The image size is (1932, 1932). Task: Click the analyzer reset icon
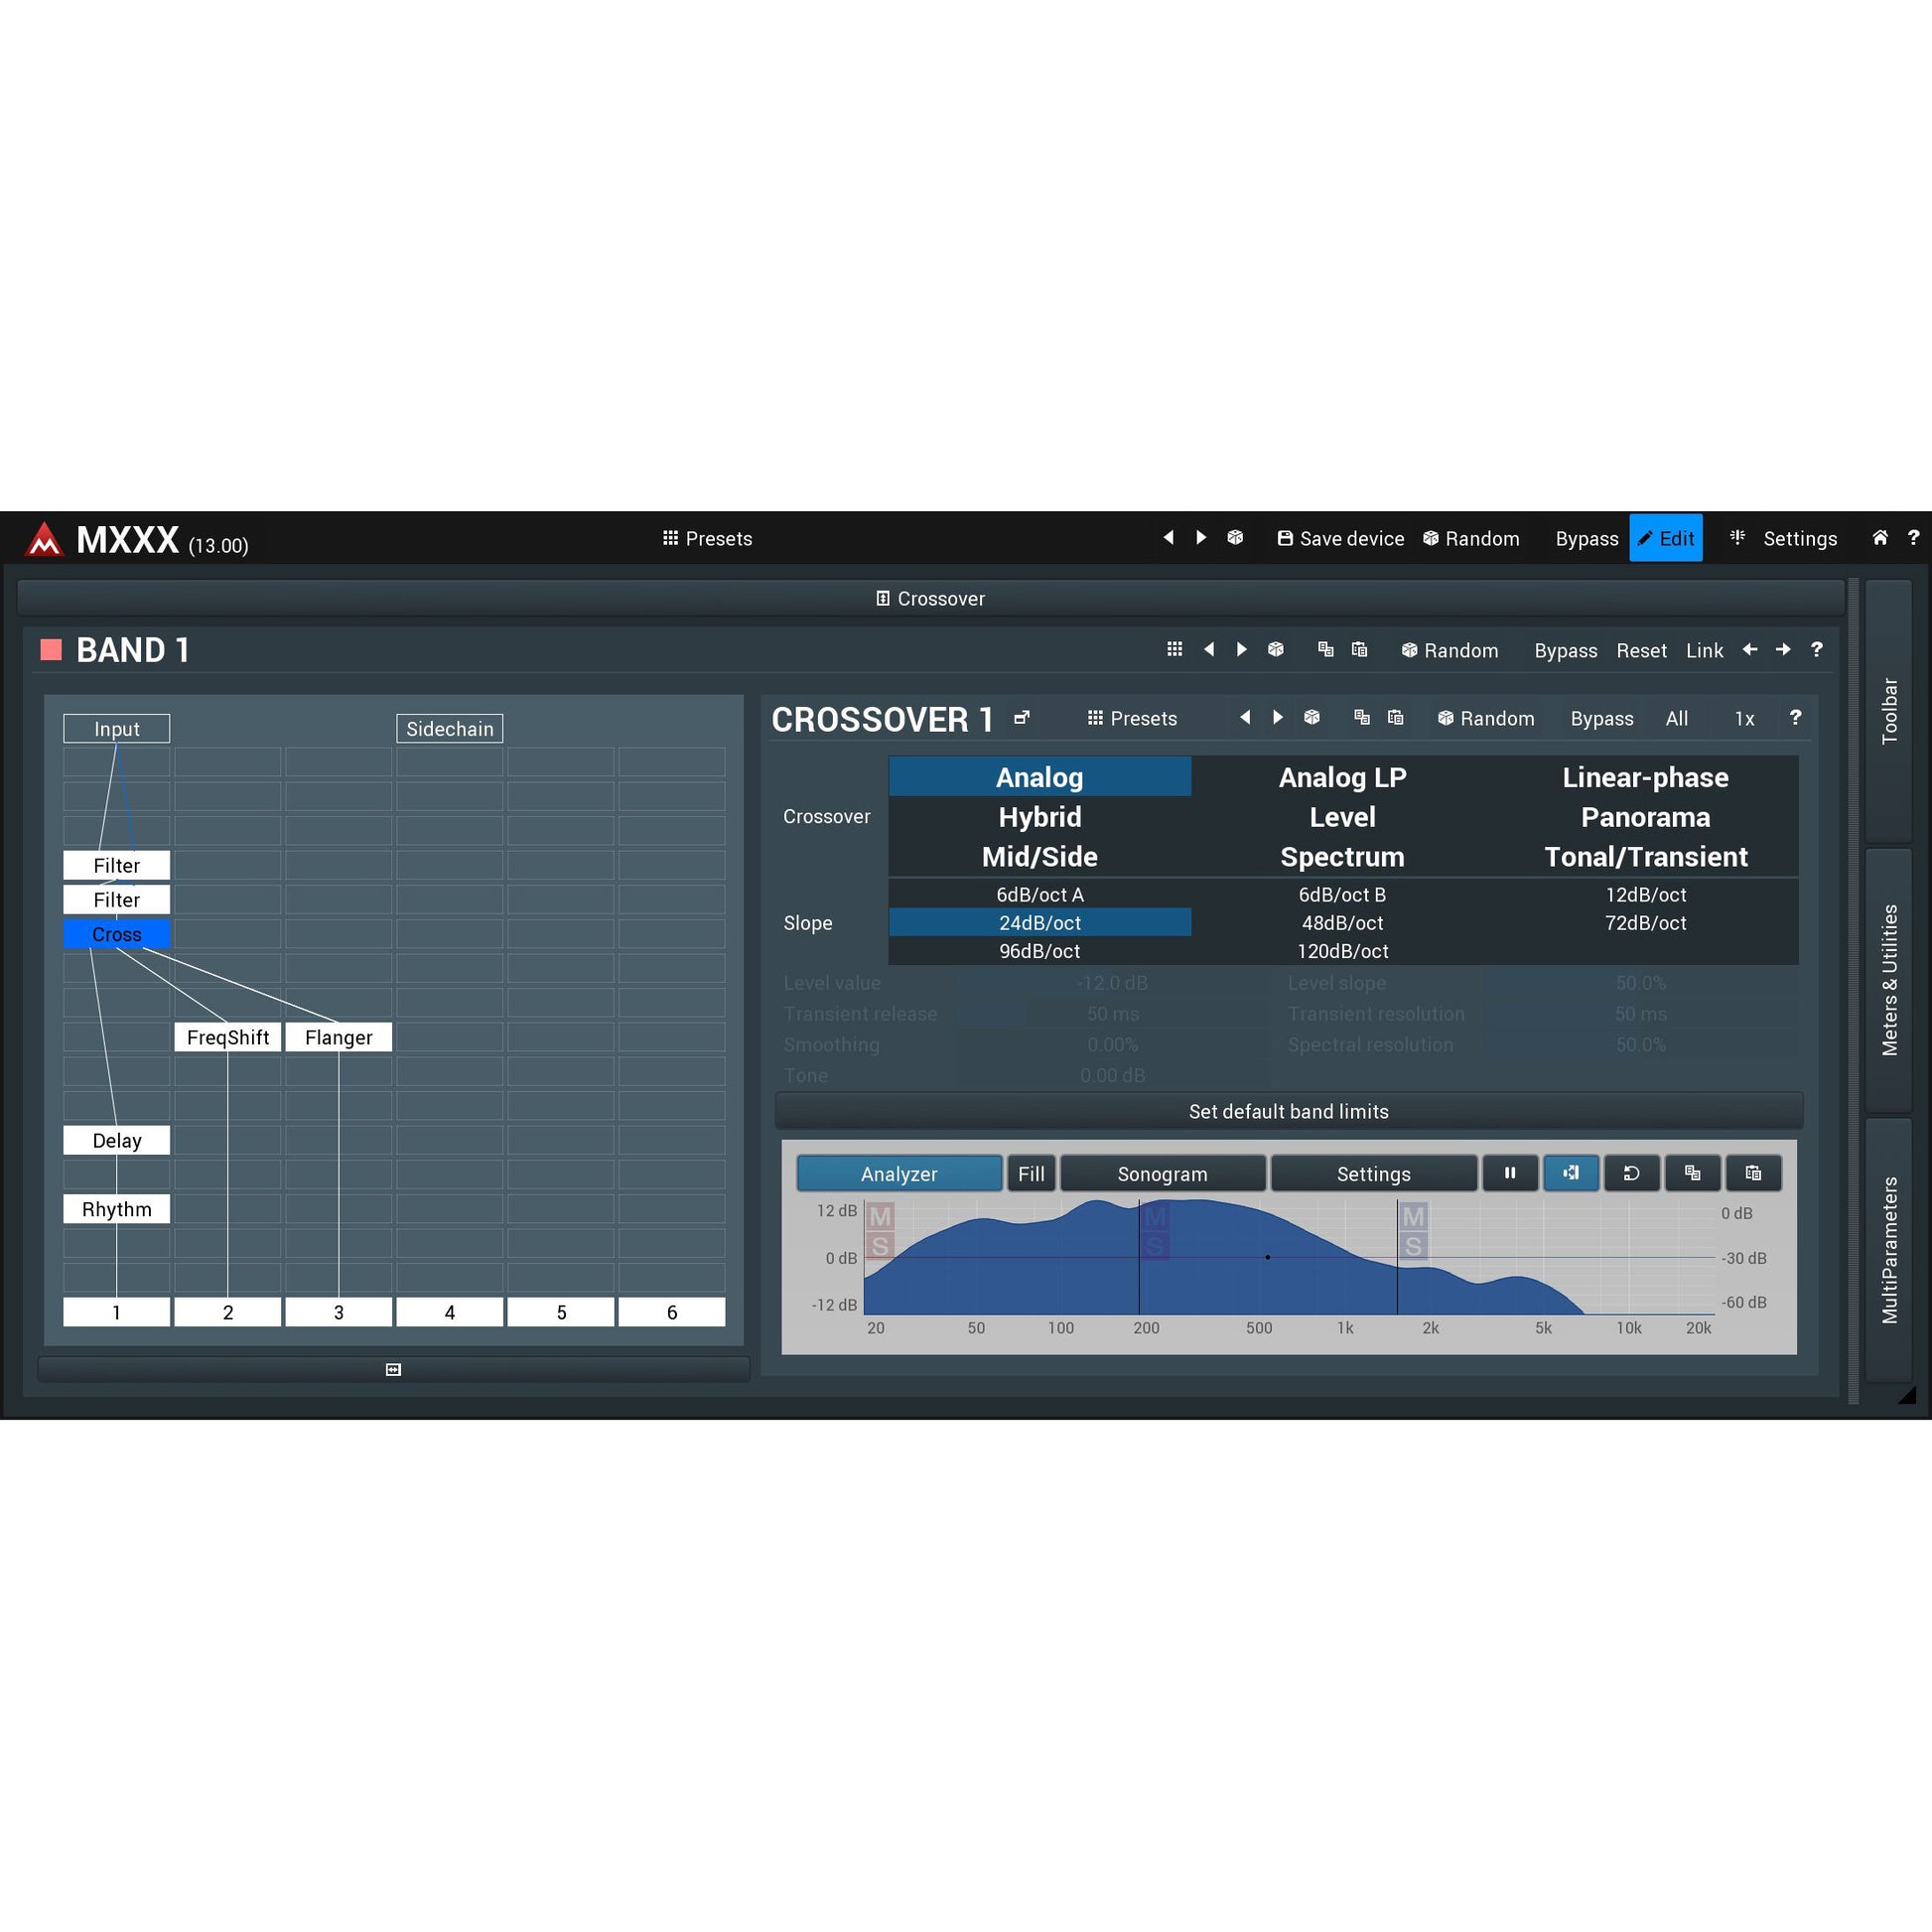pyautogui.click(x=1631, y=1173)
